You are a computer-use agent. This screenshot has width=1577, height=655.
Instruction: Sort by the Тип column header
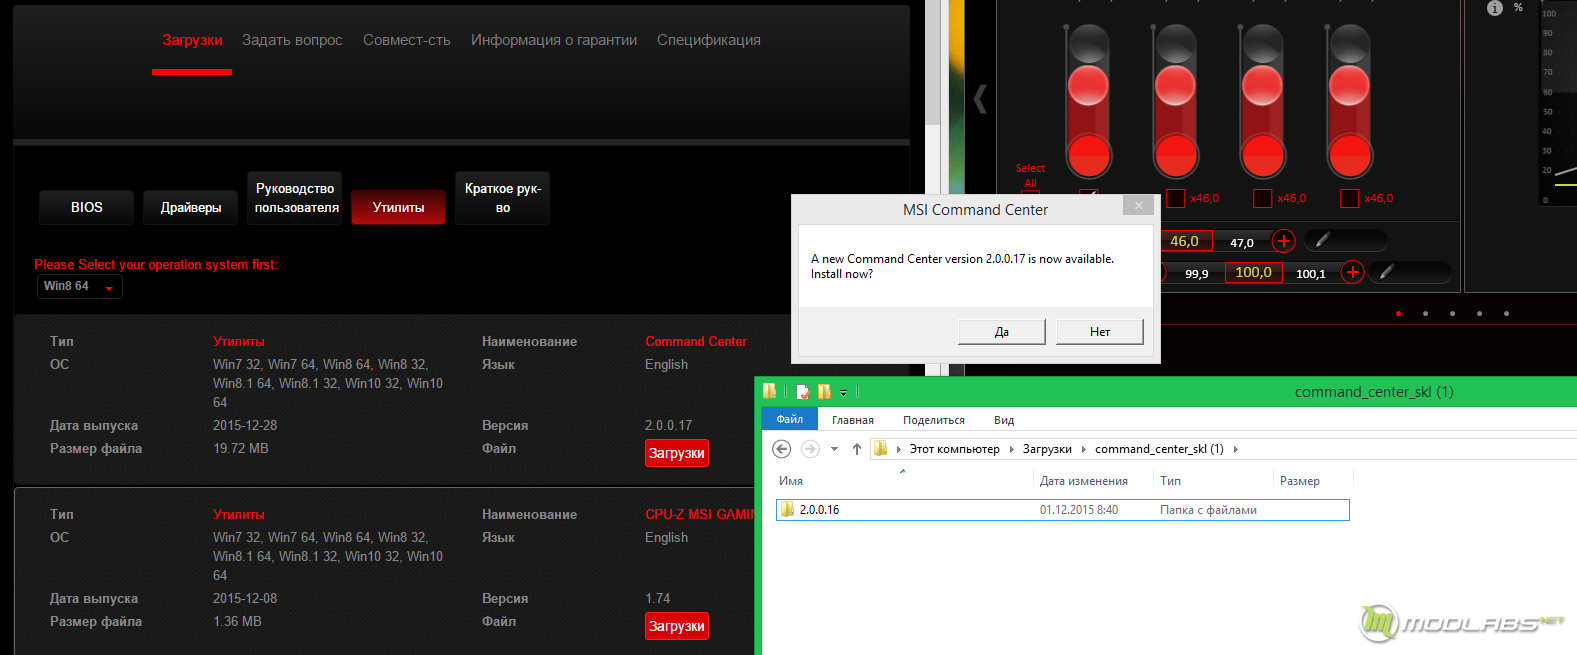(x=1170, y=481)
